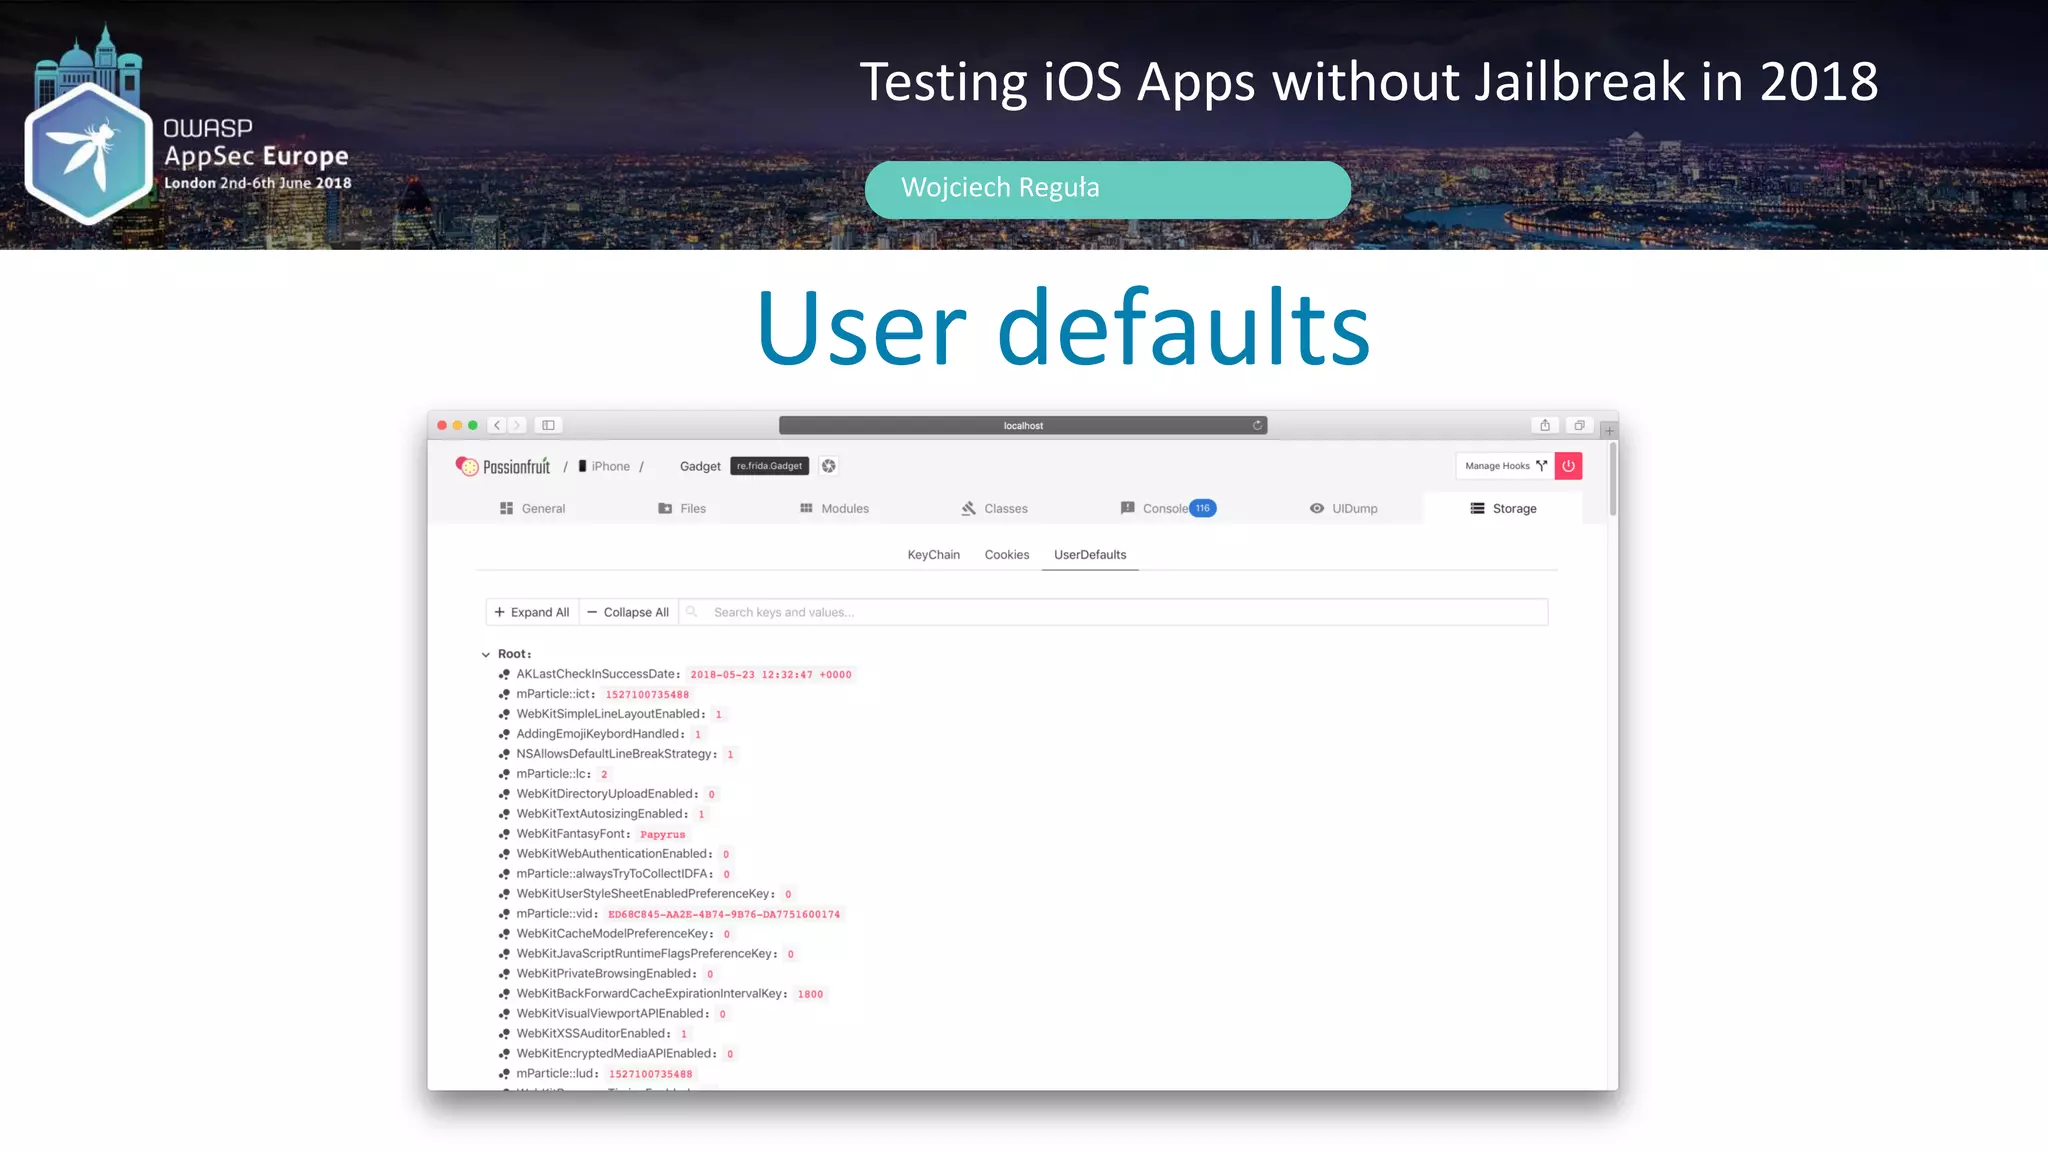This screenshot has height=1152, width=2048.
Task: Click the WebKitFantasyFont value Papyrus
Action: coord(663,835)
